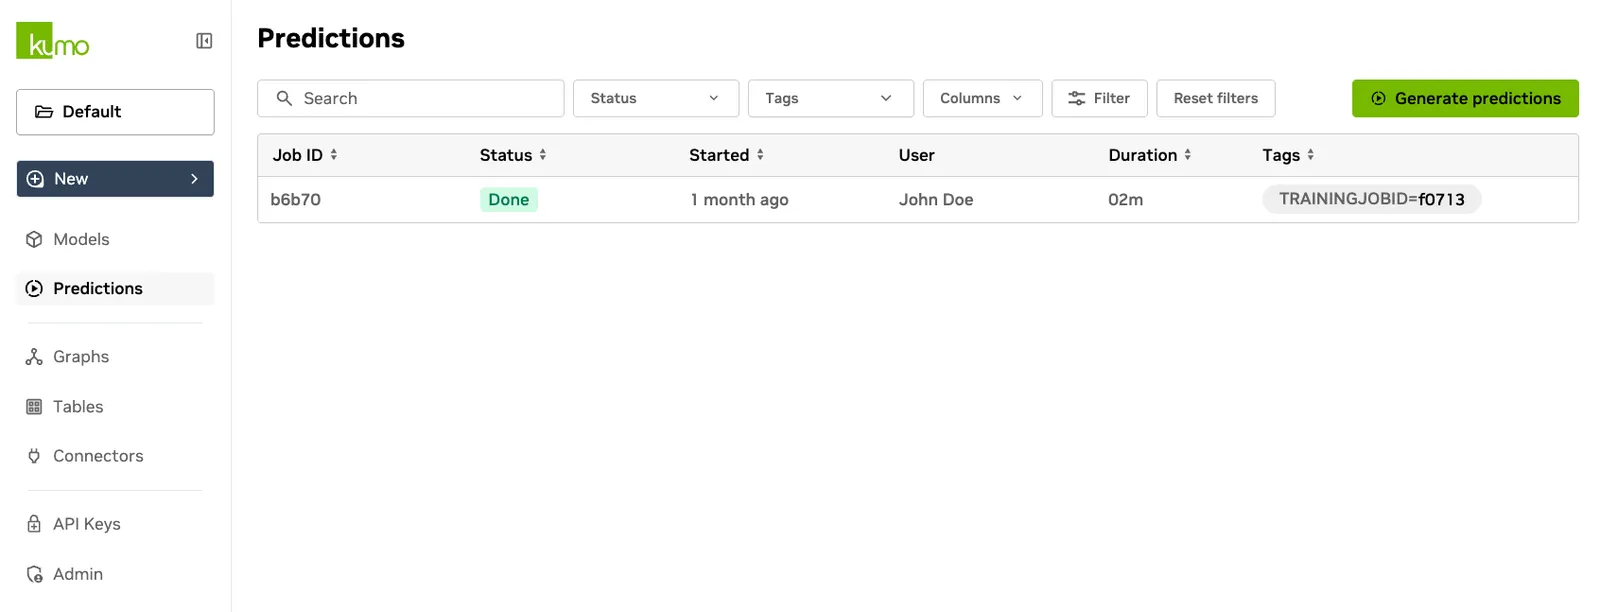This screenshot has height=612, width=1600.
Task: Click the Tables grid icon
Action: pos(34,407)
